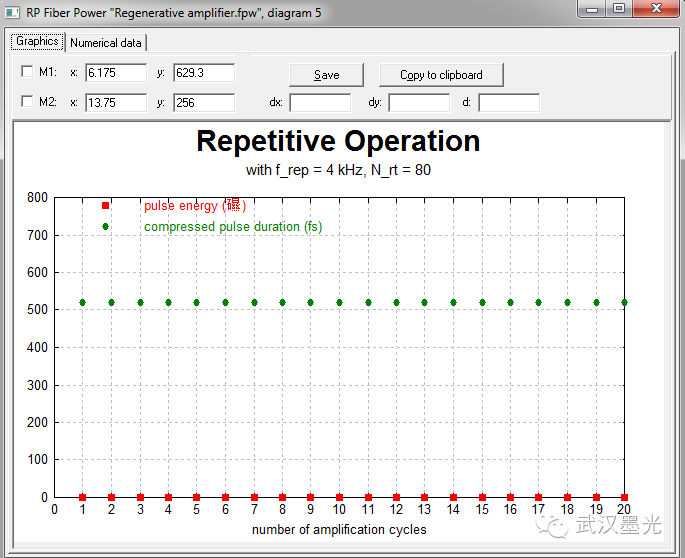Click the y-axis label 500
685x558 pixels.
[37, 310]
